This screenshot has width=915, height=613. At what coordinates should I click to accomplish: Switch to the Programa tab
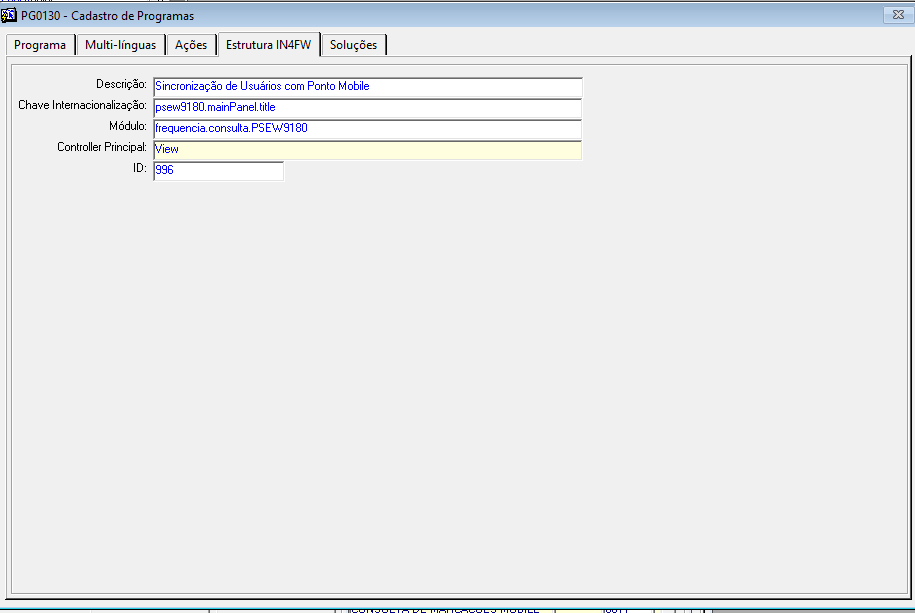click(x=40, y=45)
